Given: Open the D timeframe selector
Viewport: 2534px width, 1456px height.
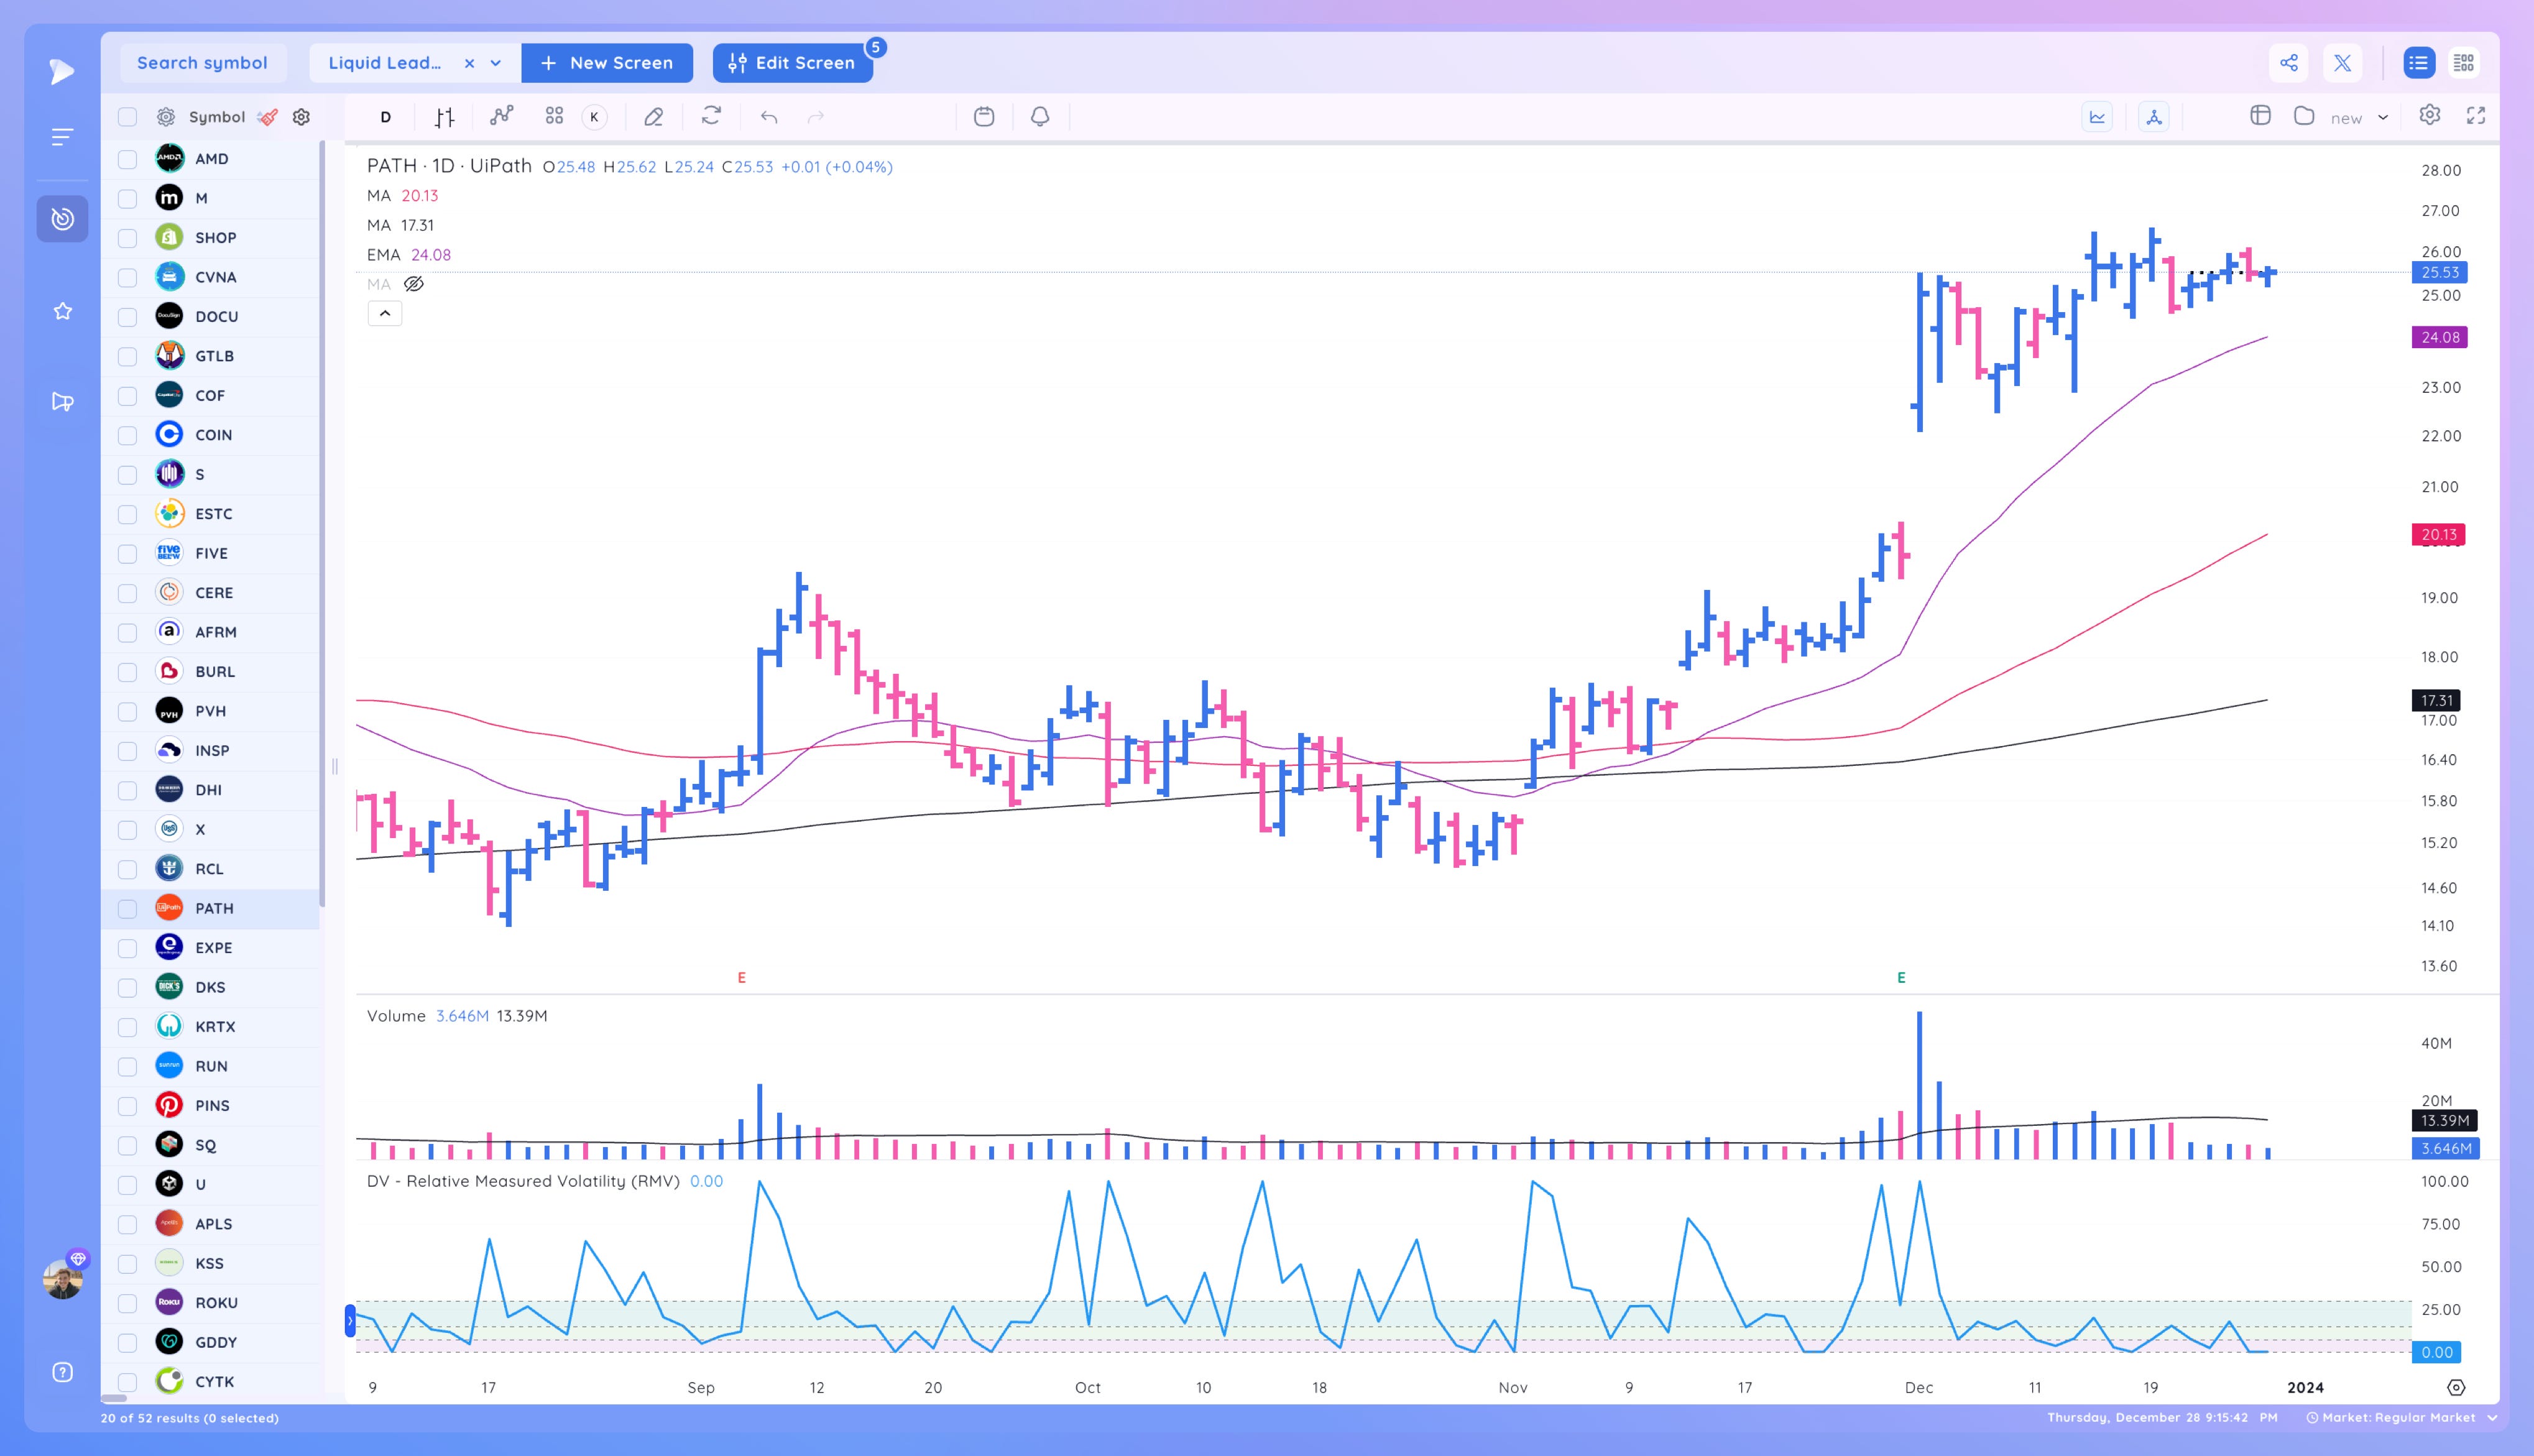Looking at the screenshot, I should pos(385,117).
